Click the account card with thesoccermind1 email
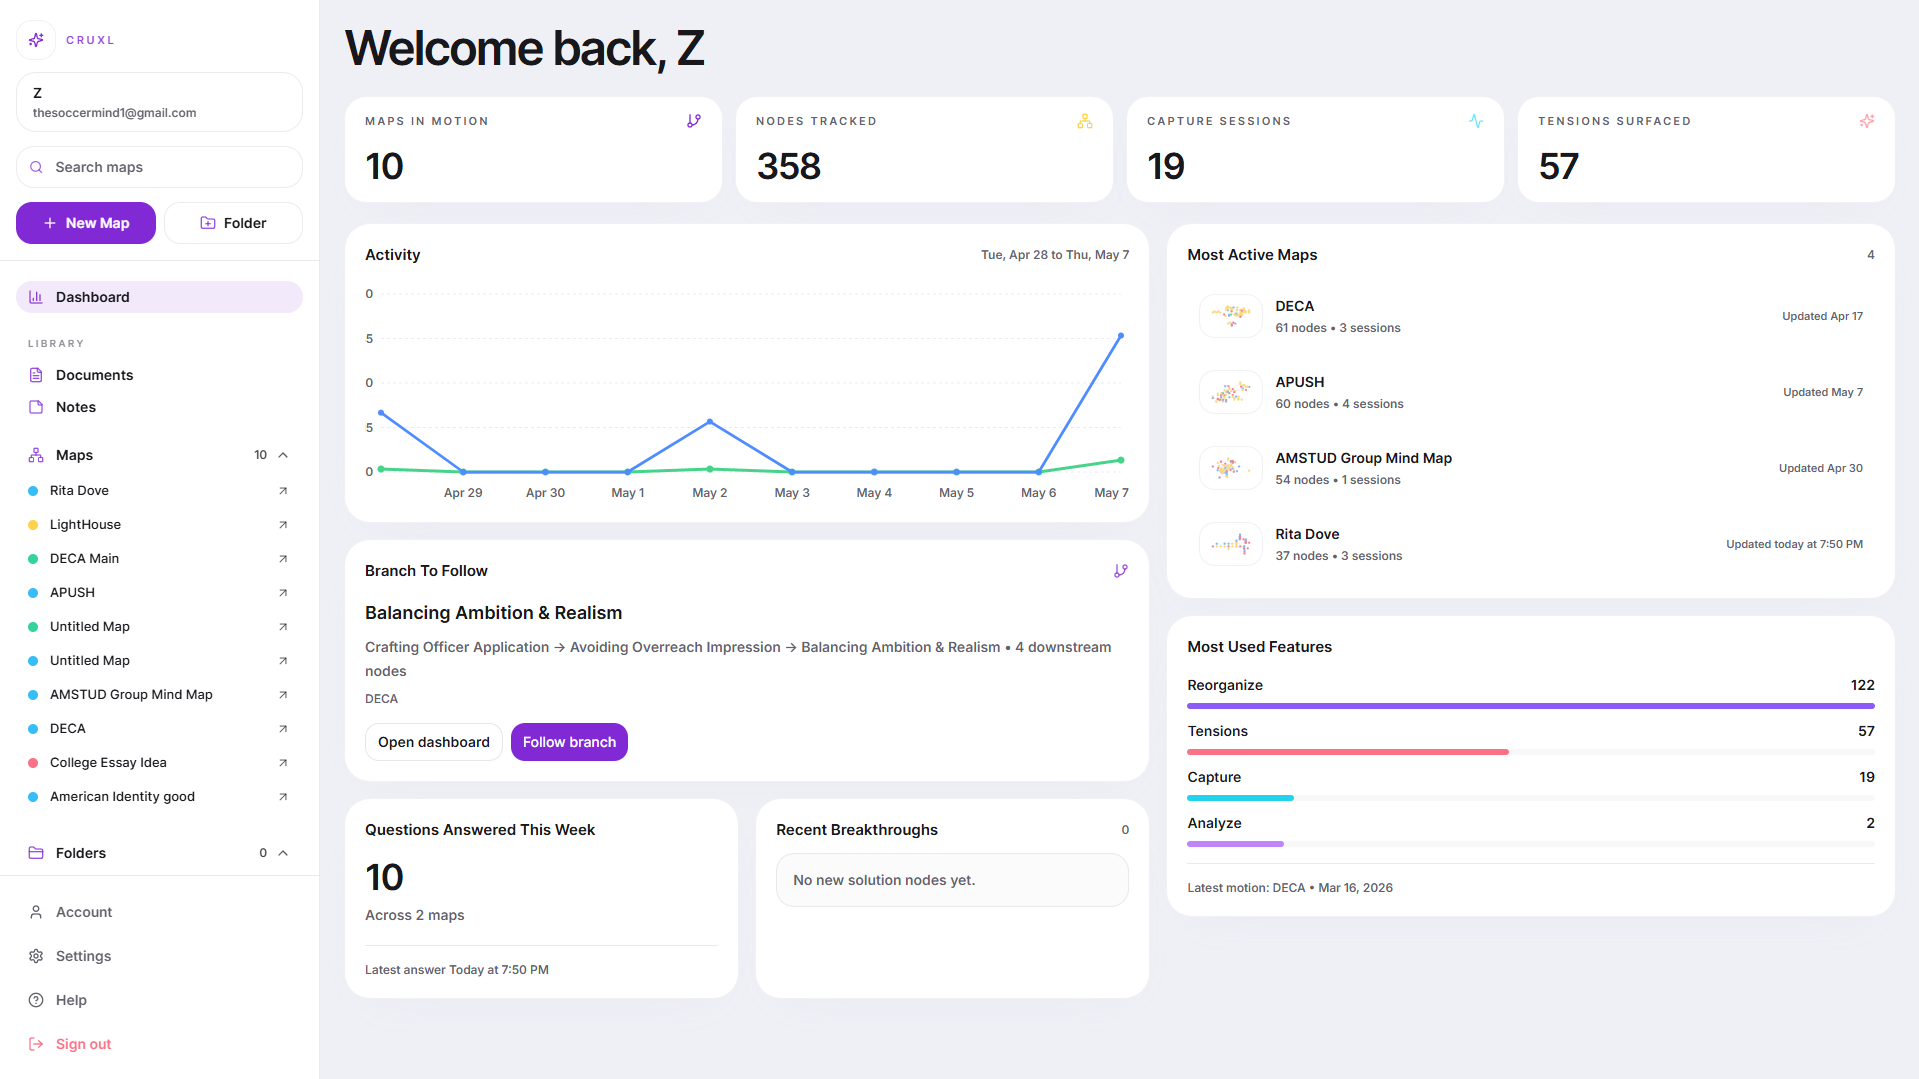 pos(159,102)
